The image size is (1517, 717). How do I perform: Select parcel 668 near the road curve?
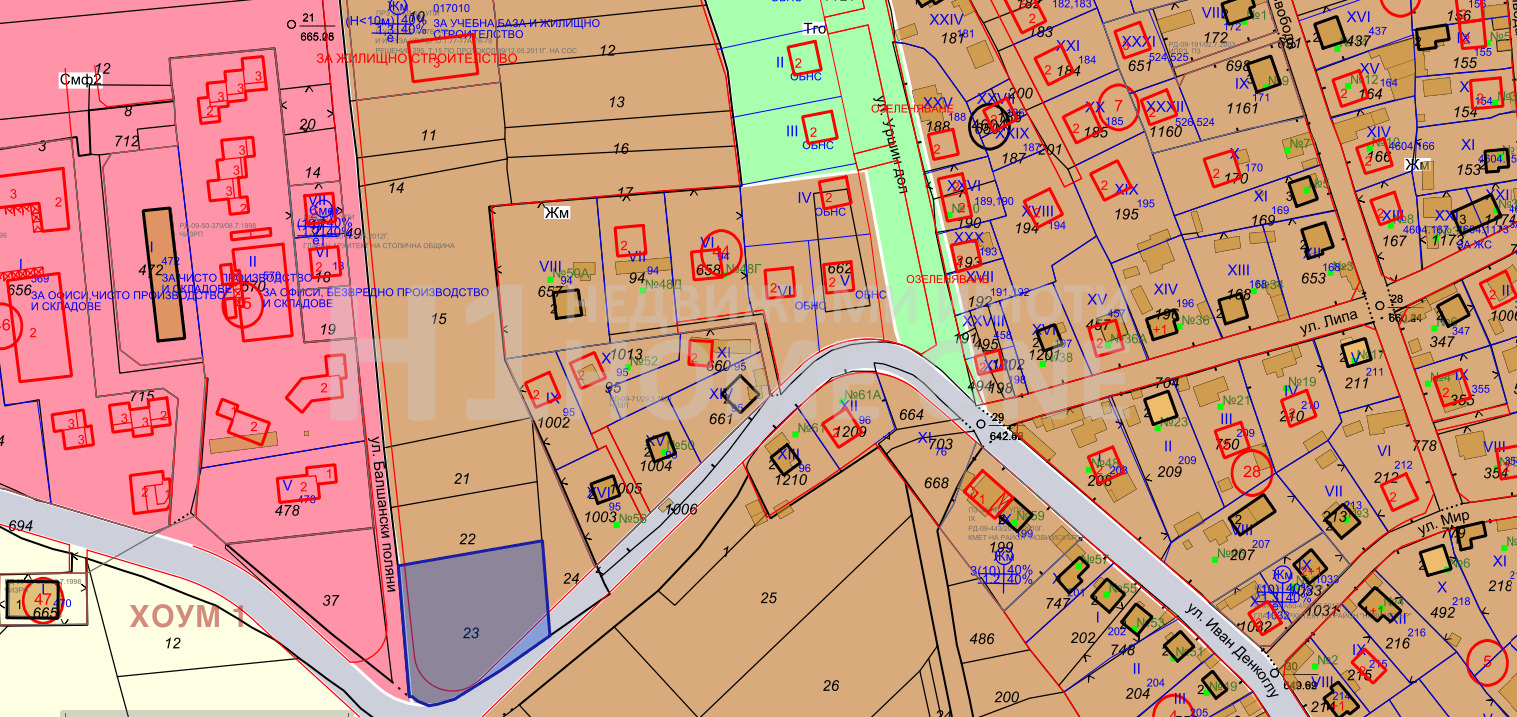click(936, 483)
